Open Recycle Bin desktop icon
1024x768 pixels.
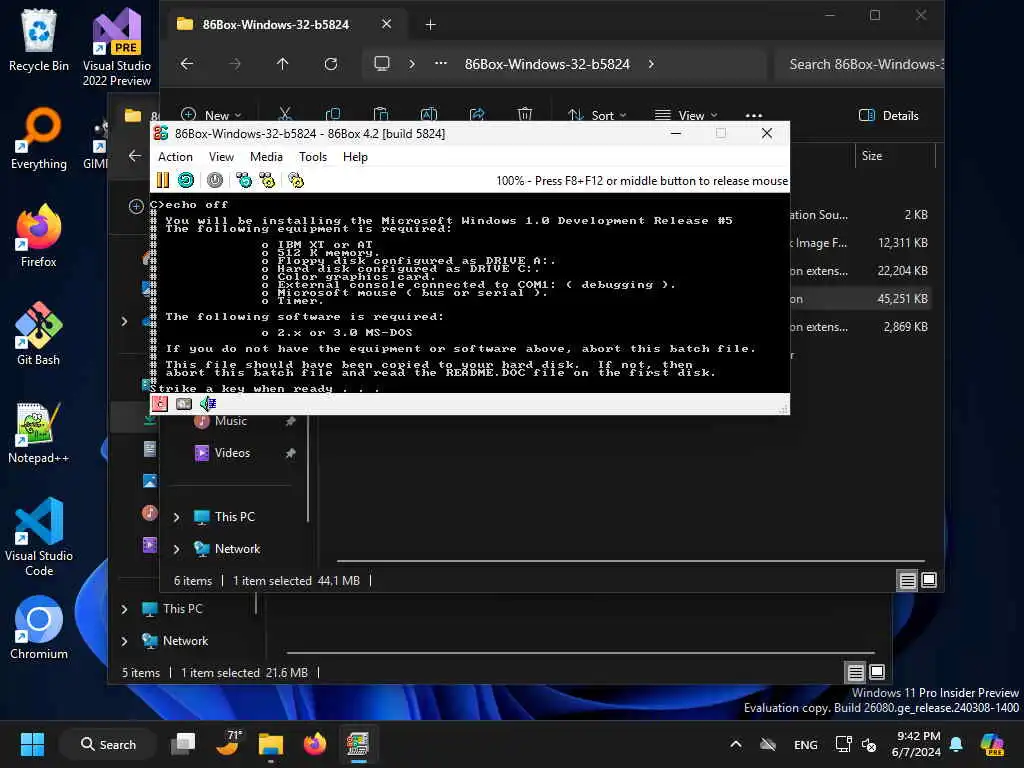point(39,40)
